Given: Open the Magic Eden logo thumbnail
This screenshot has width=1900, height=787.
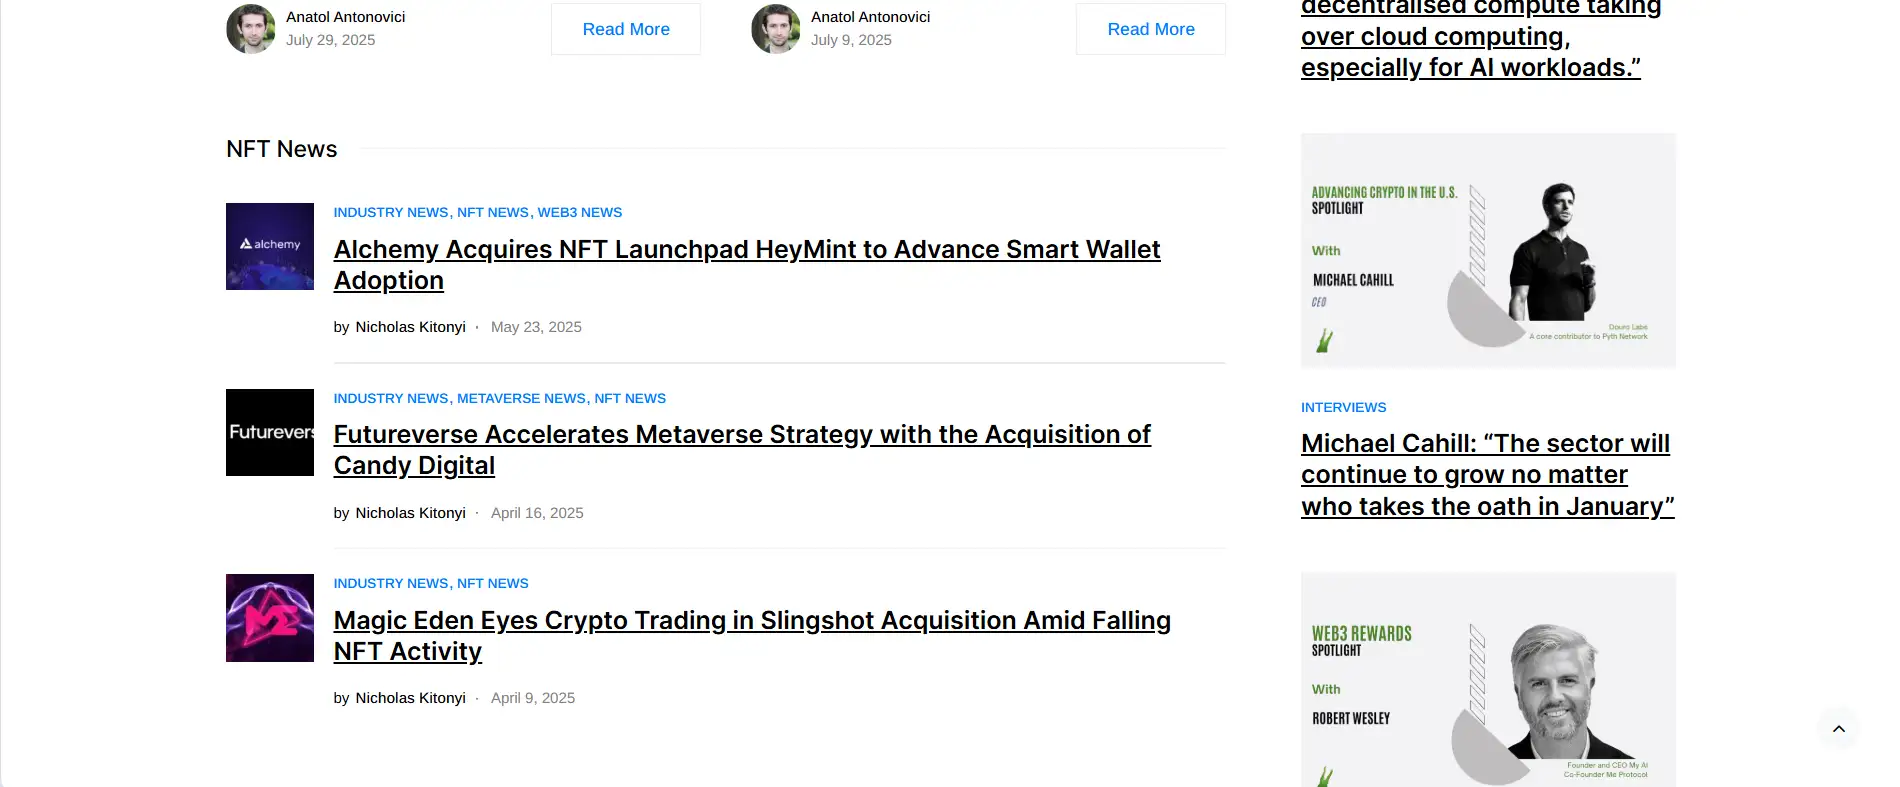Looking at the screenshot, I should click(270, 618).
